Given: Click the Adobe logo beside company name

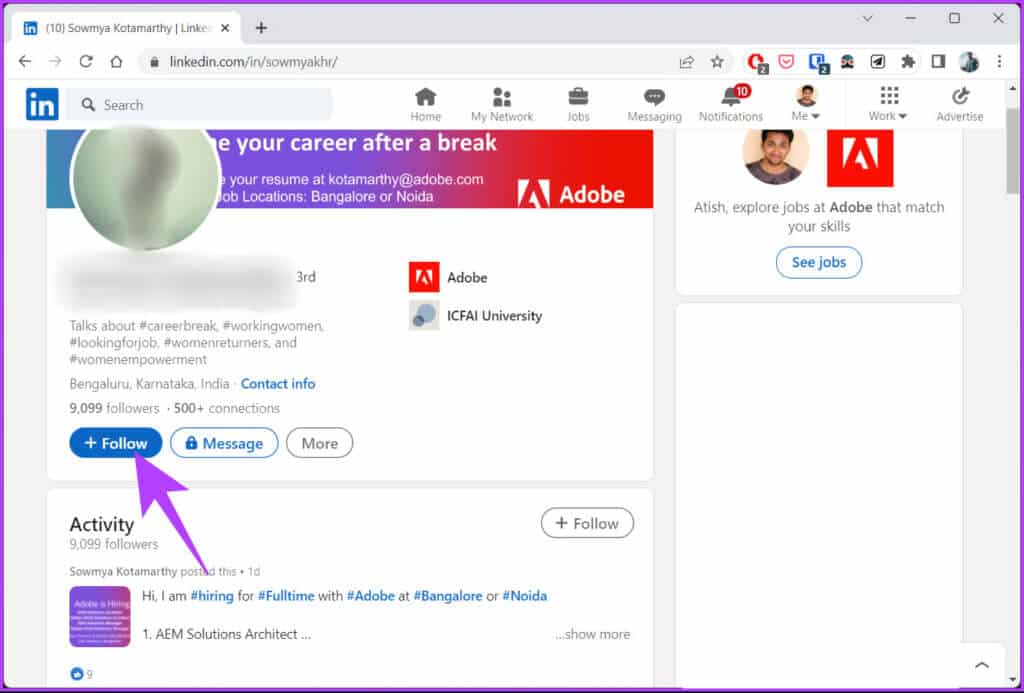Looking at the screenshot, I should (424, 277).
